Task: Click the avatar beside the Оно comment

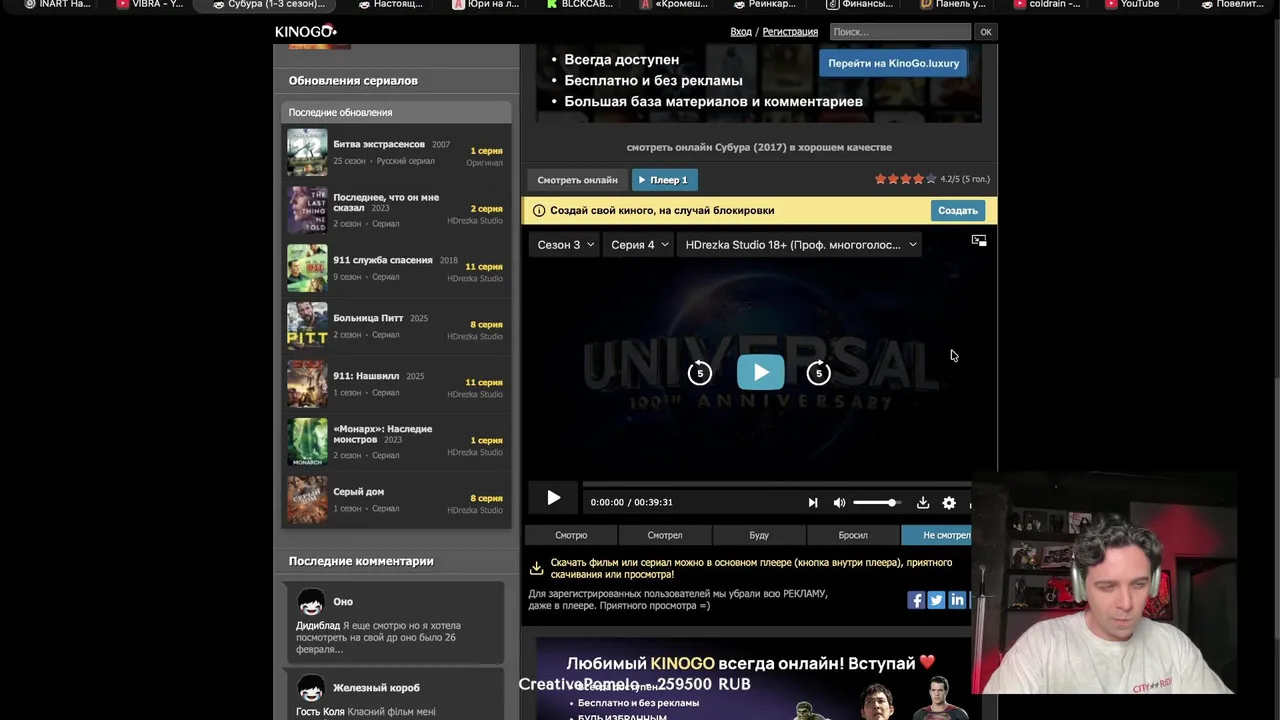Action: [x=311, y=602]
